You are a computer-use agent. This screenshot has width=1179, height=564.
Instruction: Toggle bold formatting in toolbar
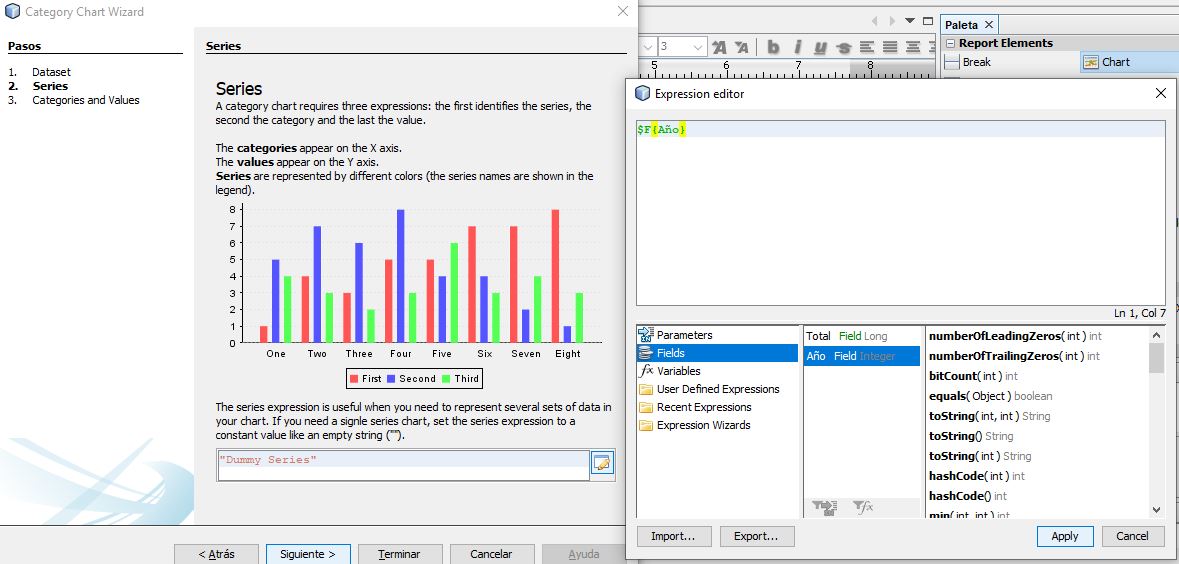click(x=773, y=47)
